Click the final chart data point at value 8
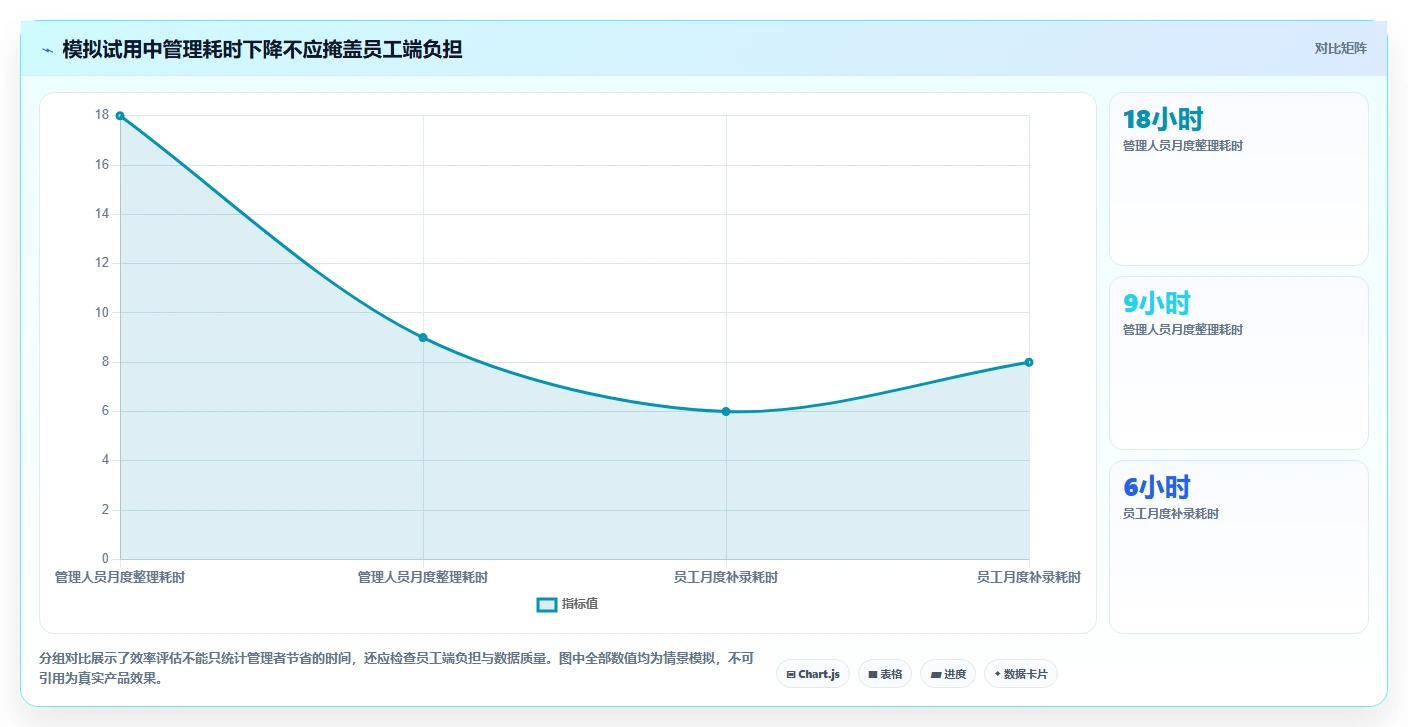The image size is (1408, 727). (1029, 362)
